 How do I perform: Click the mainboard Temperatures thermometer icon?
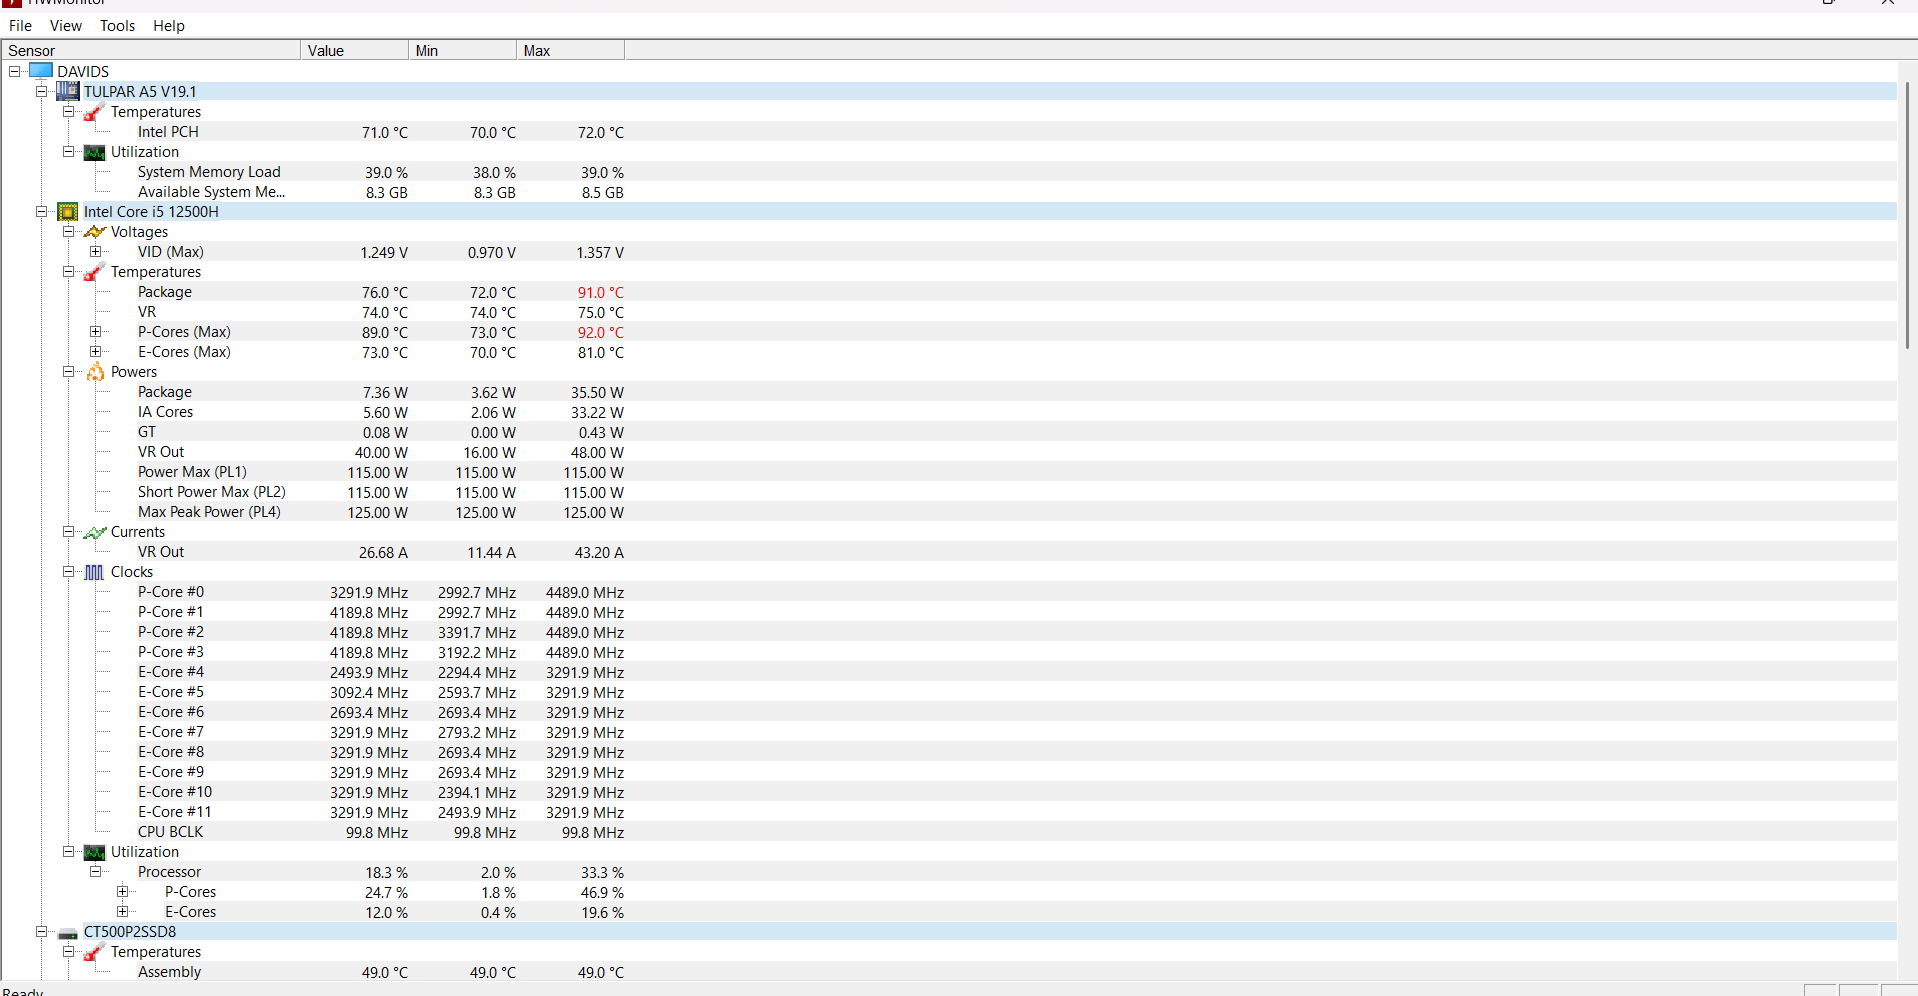94,112
